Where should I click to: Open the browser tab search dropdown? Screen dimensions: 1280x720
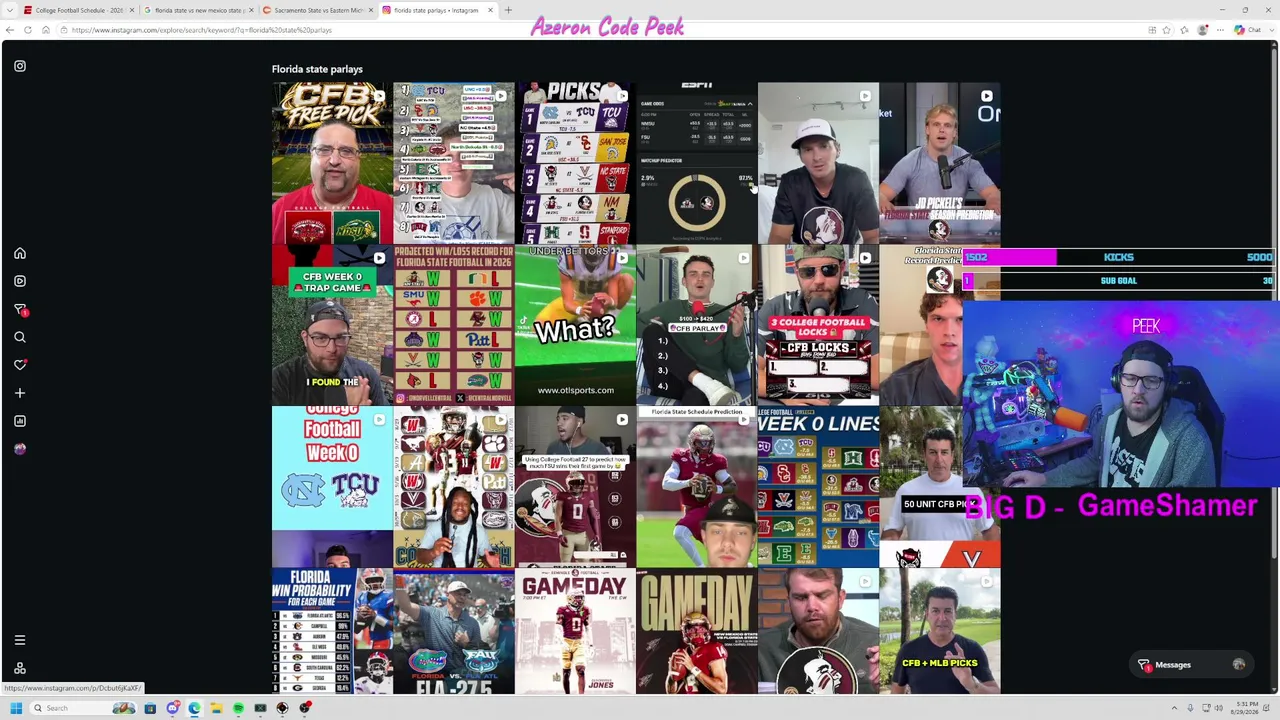coord(10,10)
